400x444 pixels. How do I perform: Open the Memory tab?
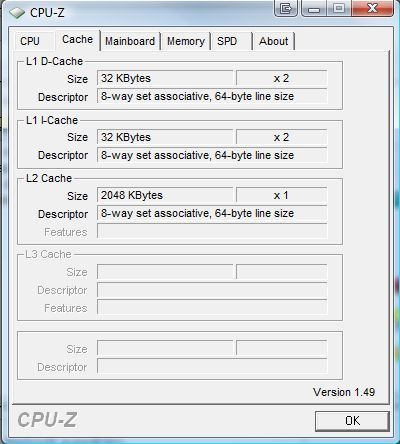click(186, 41)
